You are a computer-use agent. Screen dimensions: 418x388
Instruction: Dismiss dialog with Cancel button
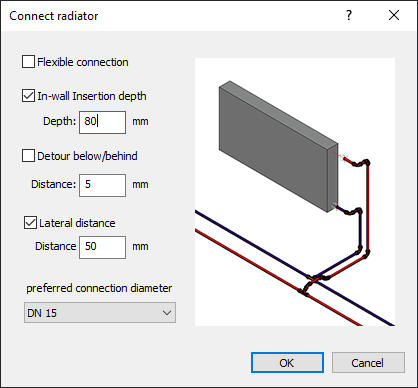(368, 363)
